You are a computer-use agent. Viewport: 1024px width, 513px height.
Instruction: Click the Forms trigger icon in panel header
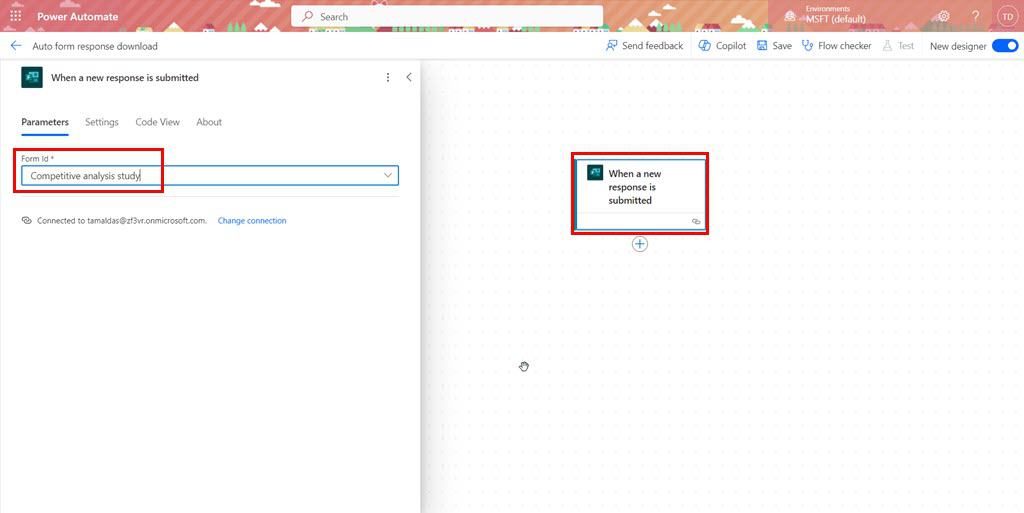(x=32, y=77)
